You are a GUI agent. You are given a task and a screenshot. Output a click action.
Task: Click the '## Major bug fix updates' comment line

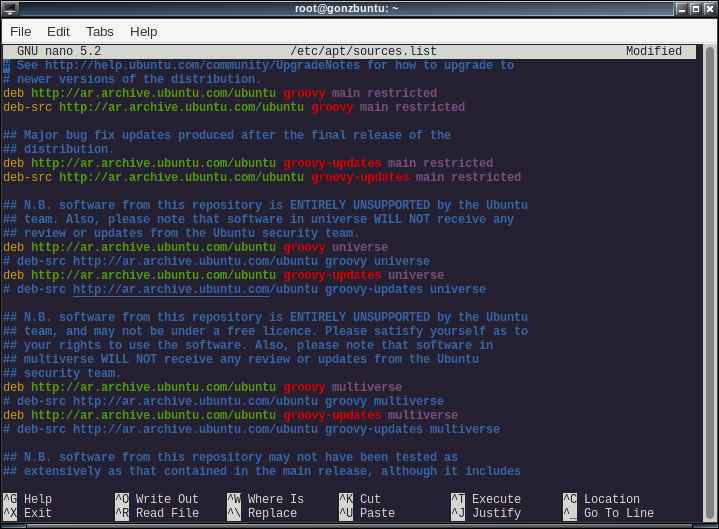227,135
